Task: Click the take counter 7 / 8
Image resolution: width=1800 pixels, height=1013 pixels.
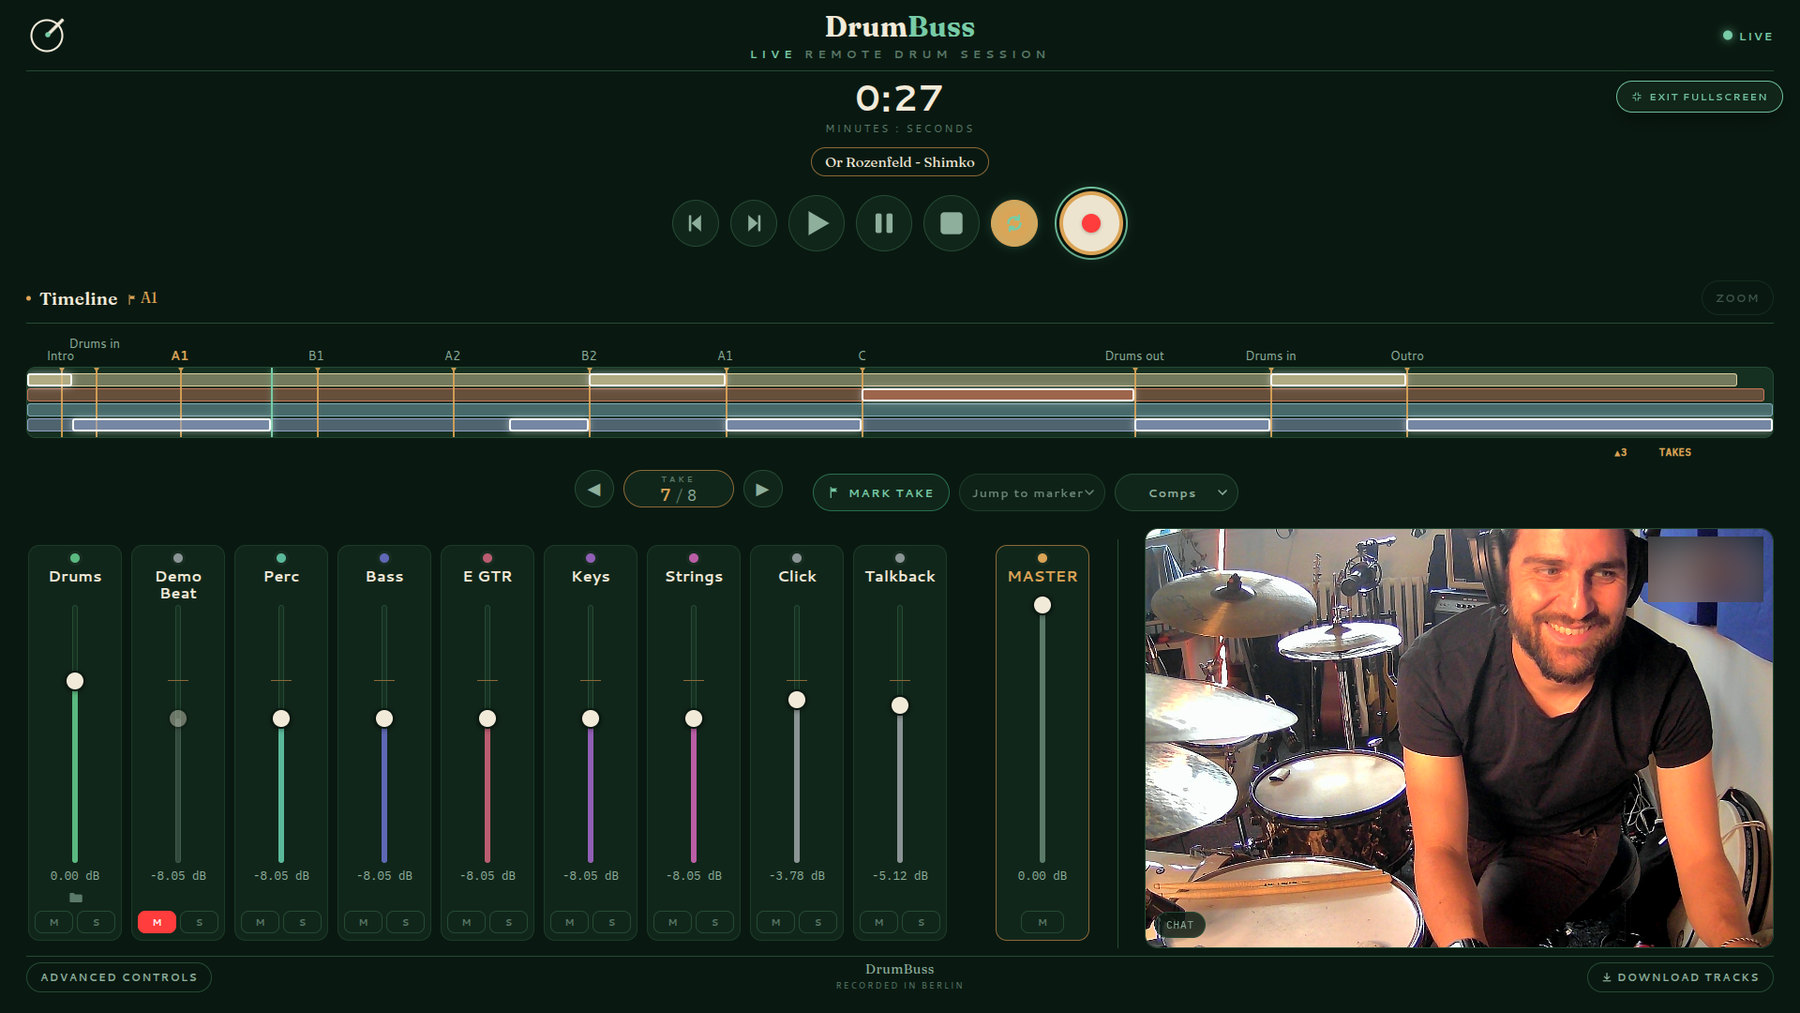Action: click(x=678, y=489)
